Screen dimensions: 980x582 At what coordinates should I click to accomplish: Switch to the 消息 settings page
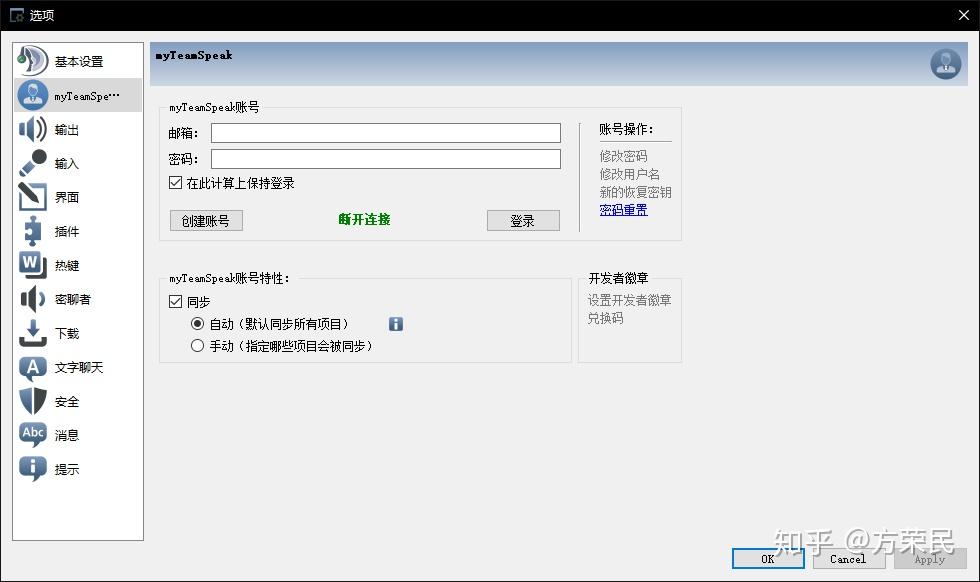[x=33, y=435]
